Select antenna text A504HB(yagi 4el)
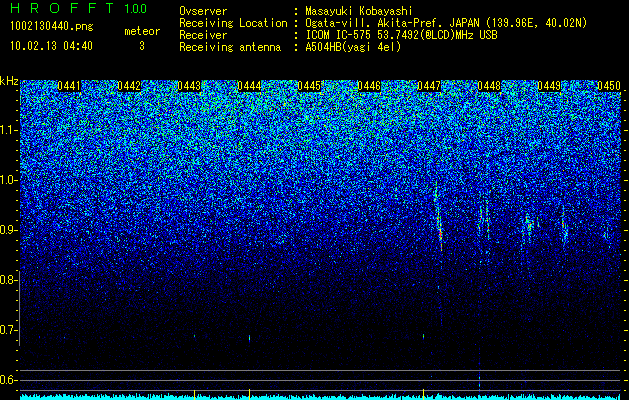 point(353,47)
